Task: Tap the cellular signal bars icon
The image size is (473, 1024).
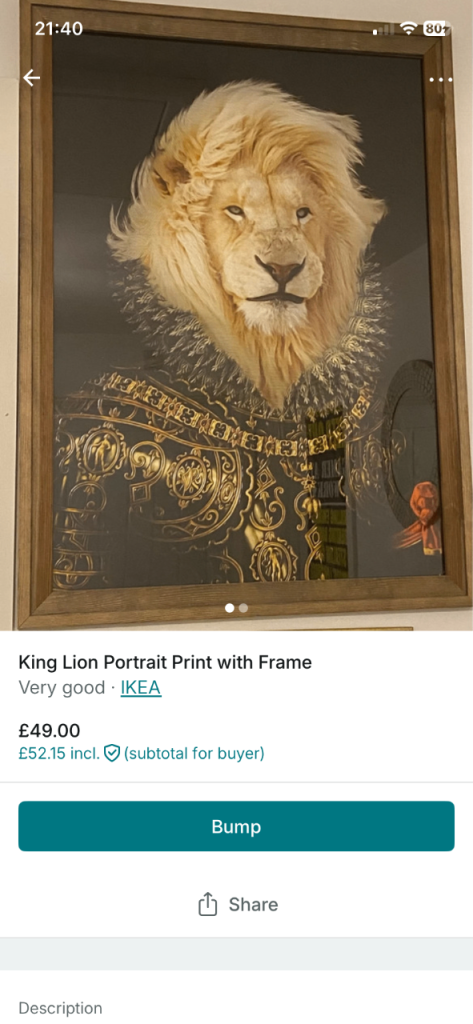Action: pyautogui.click(x=384, y=29)
